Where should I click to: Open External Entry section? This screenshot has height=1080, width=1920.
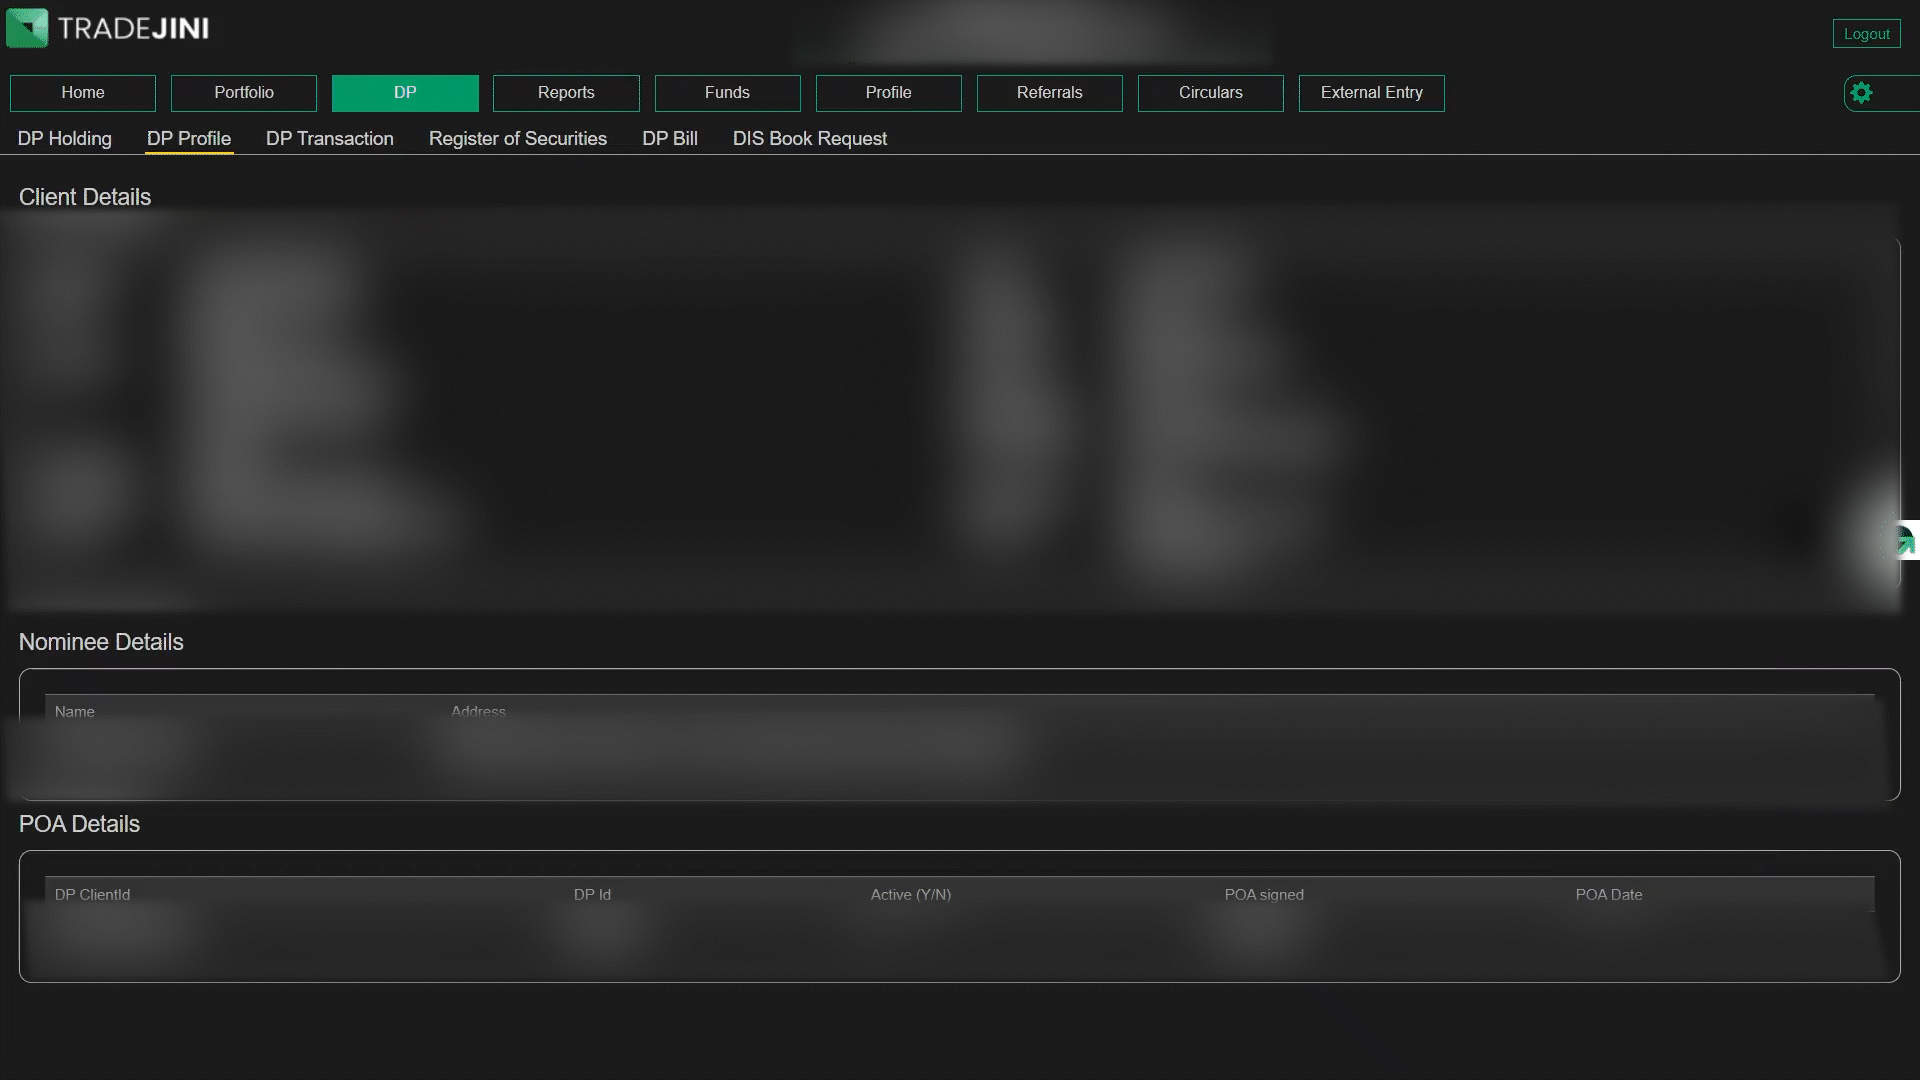pyautogui.click(x=1371, y=93)
